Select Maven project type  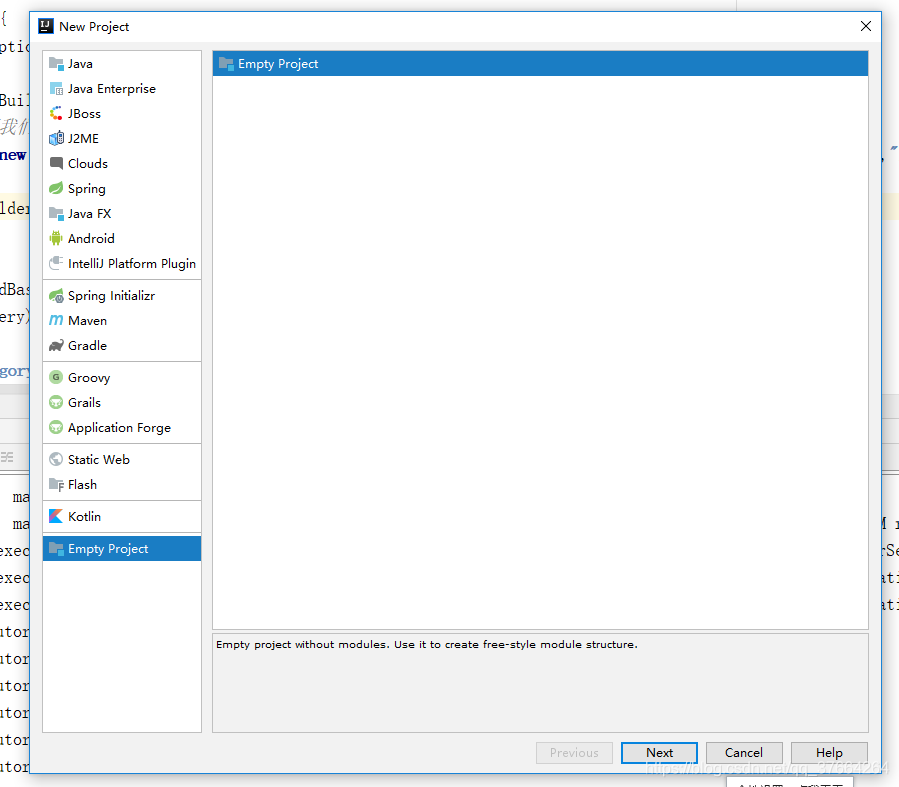click(x=122, y=320)
